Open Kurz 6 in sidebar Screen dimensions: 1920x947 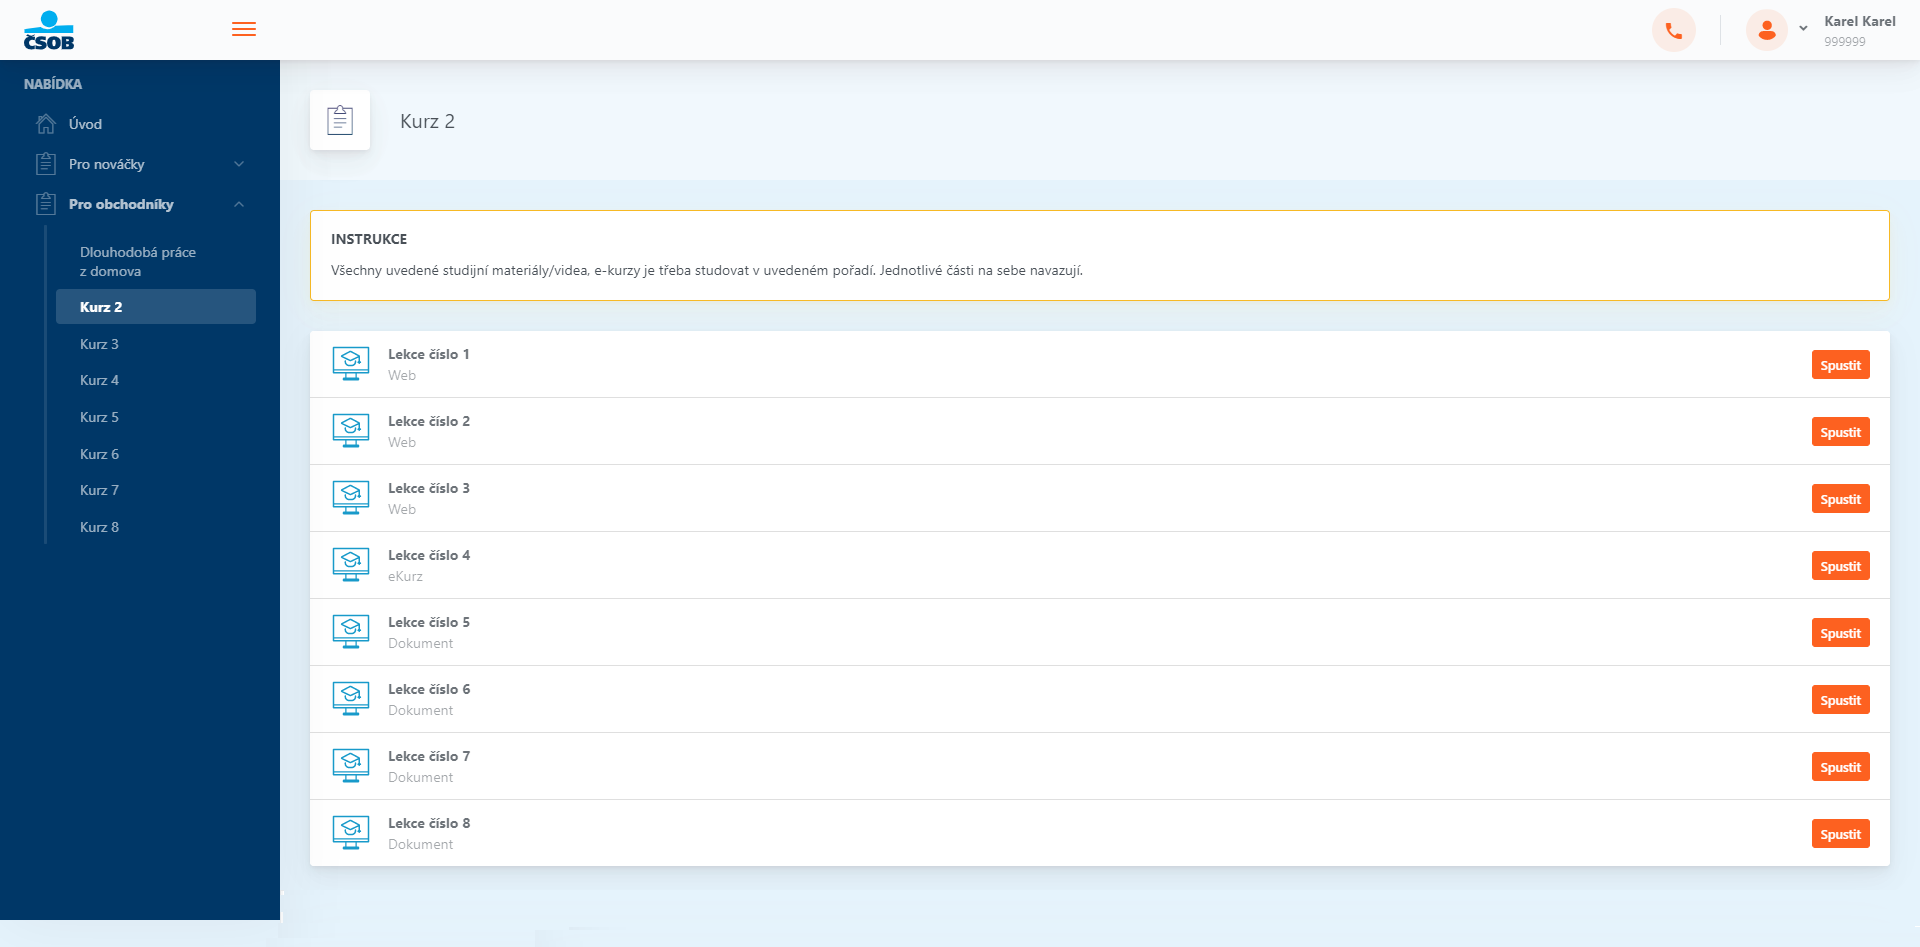pyautogui.click(x=99, y=454)
